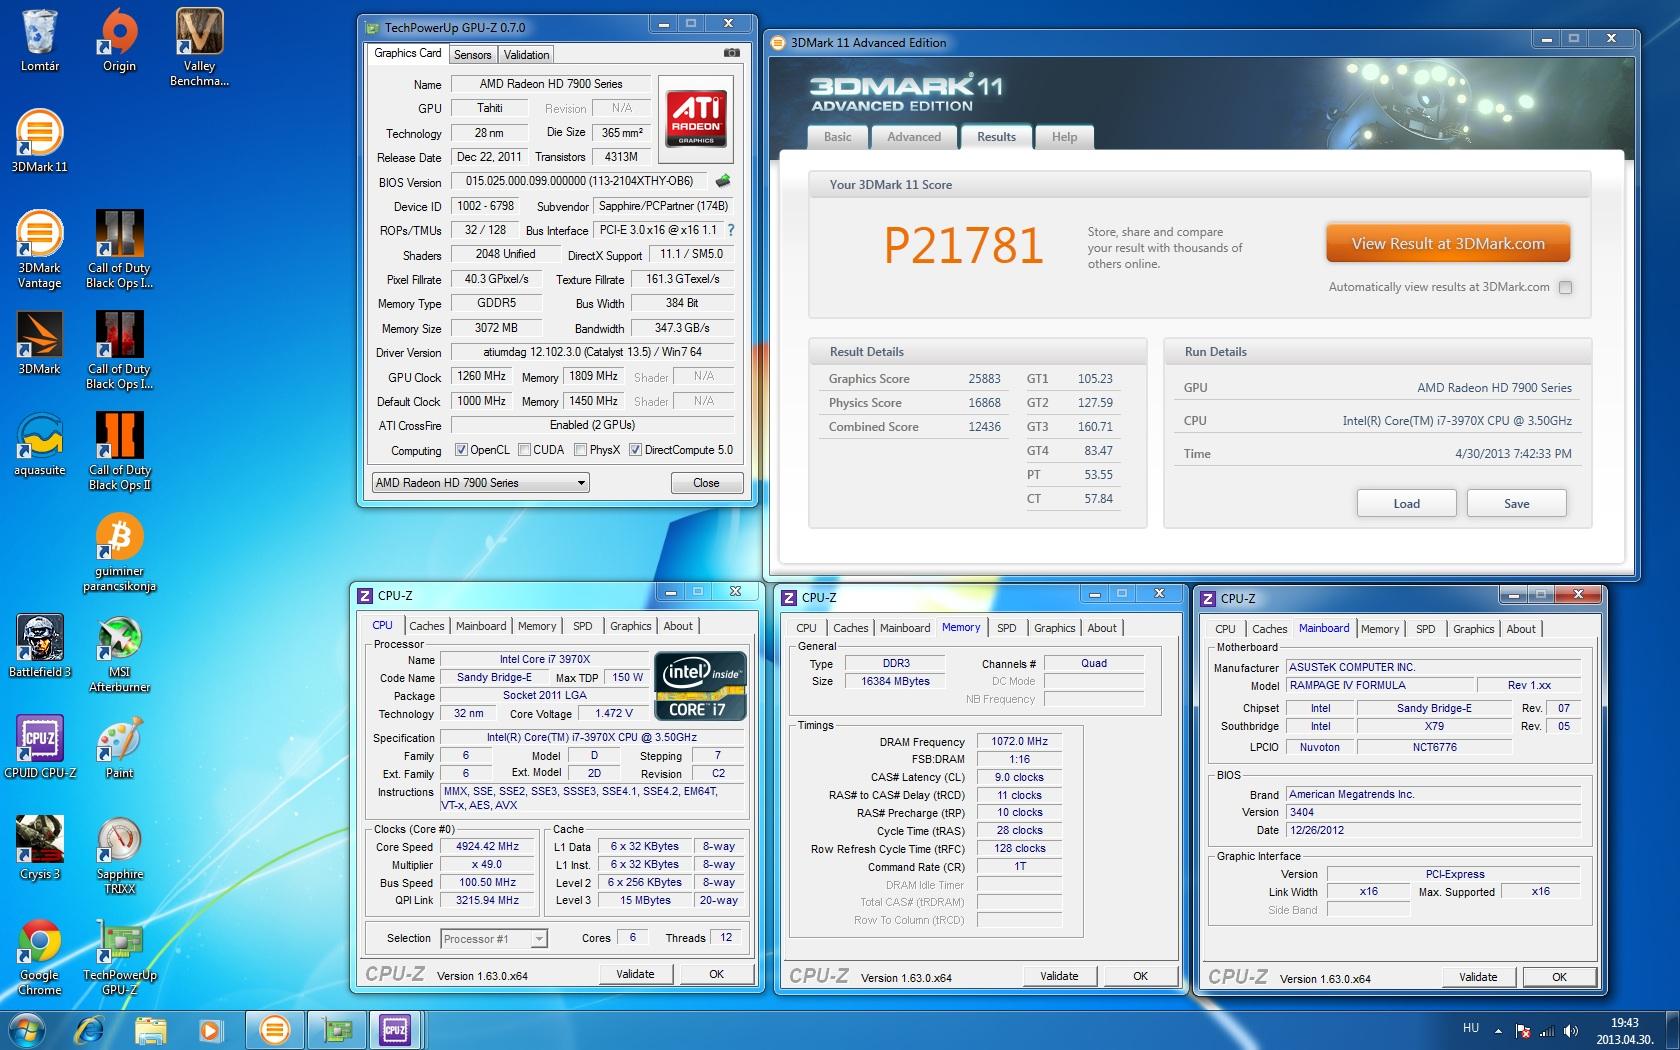The image size is (1680, 1050).
Task: Click Validate in the CPU-Z CPU window
Action: point(635,974)
